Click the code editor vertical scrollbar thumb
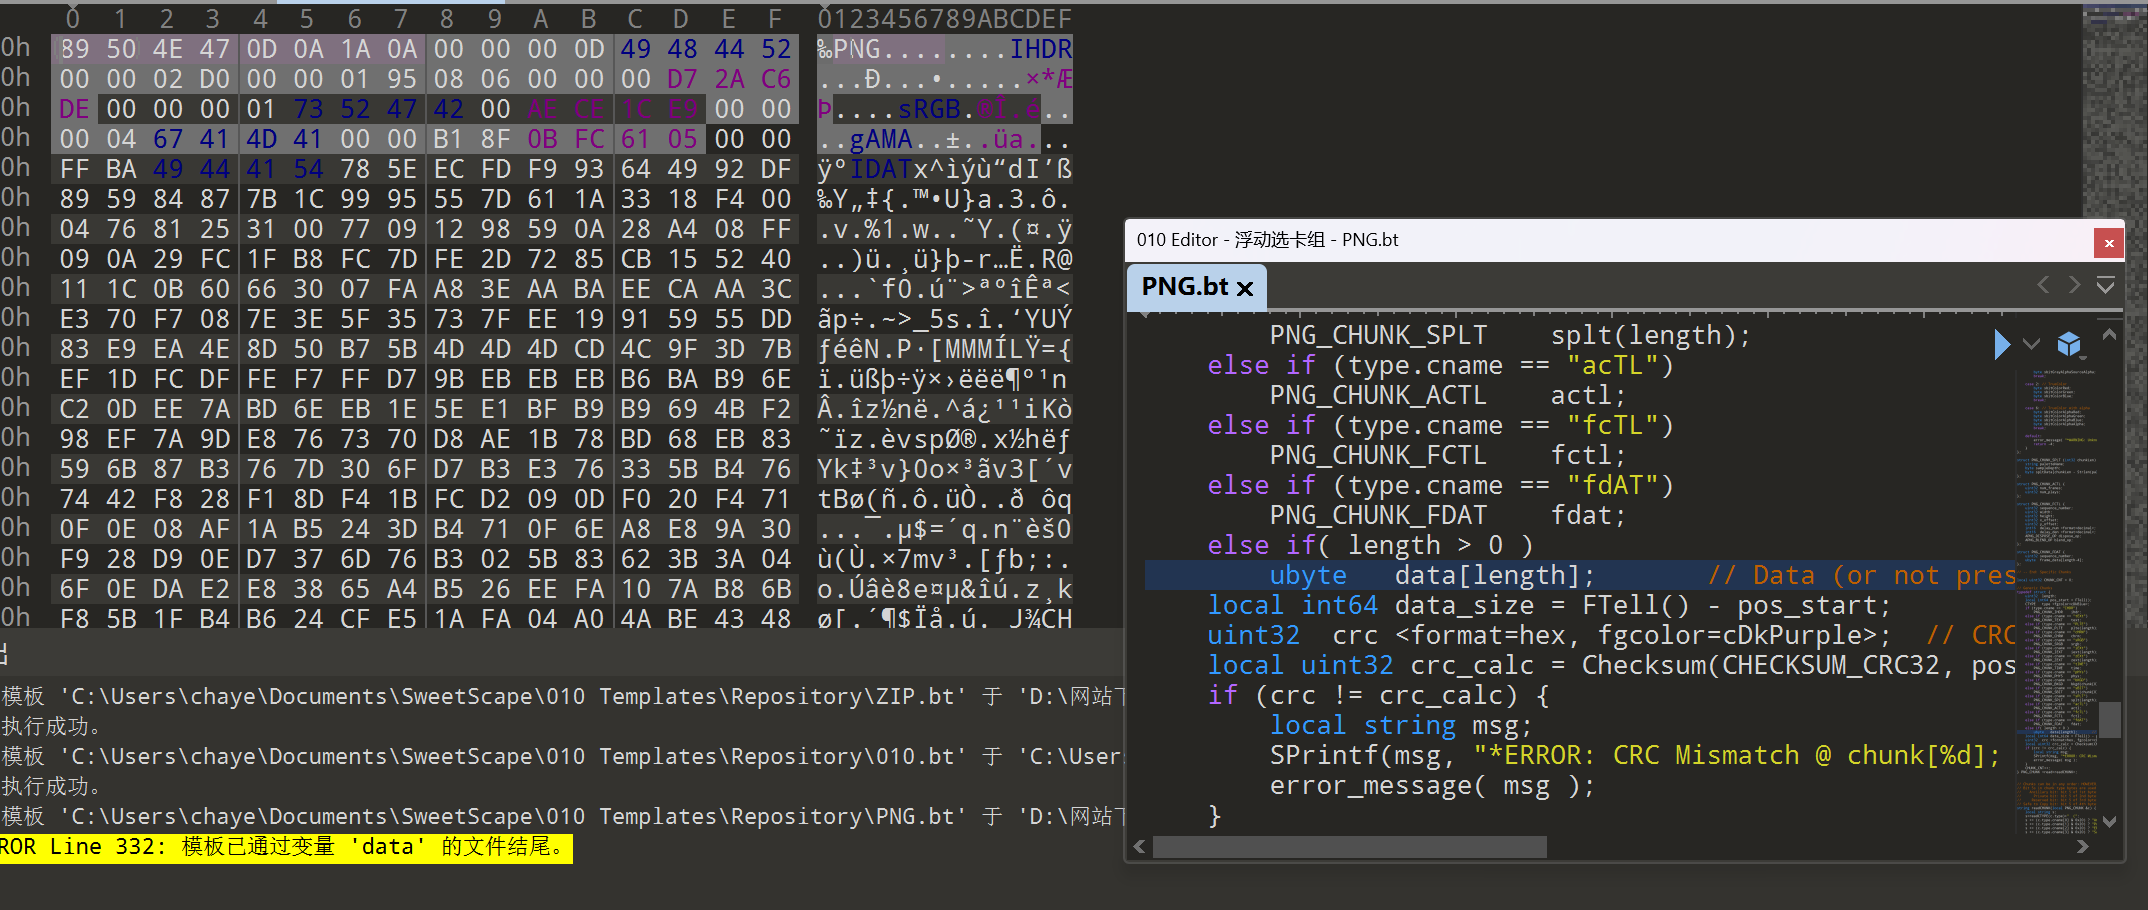2148x910 pixels. [2109, 719]
